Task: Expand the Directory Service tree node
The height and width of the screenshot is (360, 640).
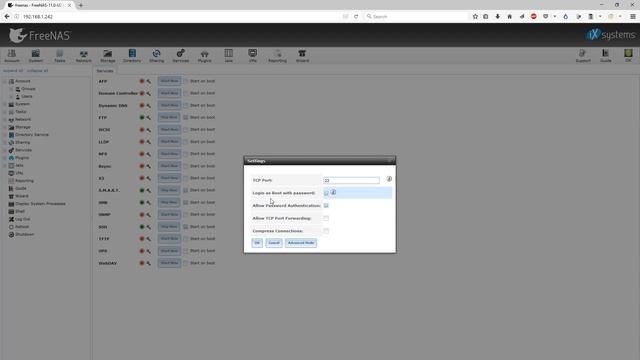Action: click(x=5, y=135)
